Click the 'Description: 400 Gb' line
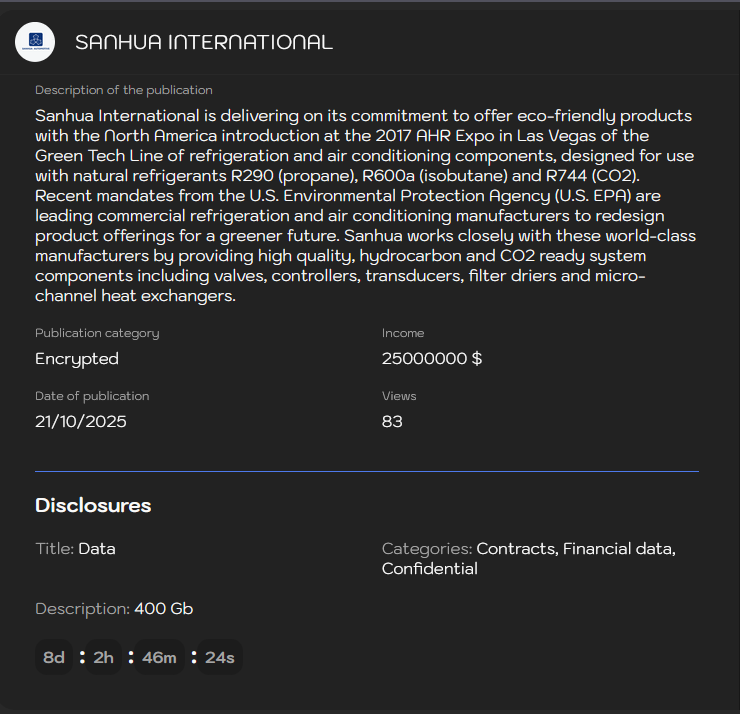This screenshot has width=740, height=714. (114, 608)
